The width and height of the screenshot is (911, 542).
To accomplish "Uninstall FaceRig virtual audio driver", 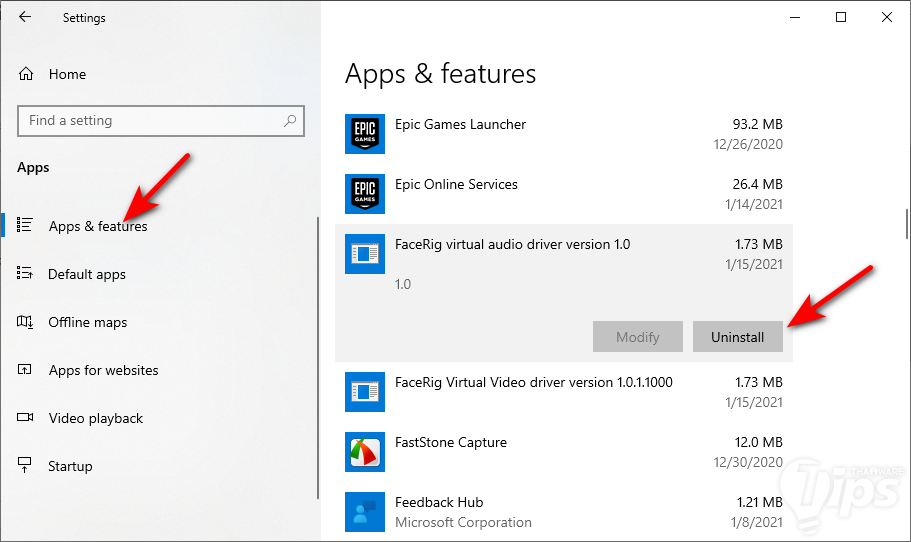I will [x=738, y=336].
